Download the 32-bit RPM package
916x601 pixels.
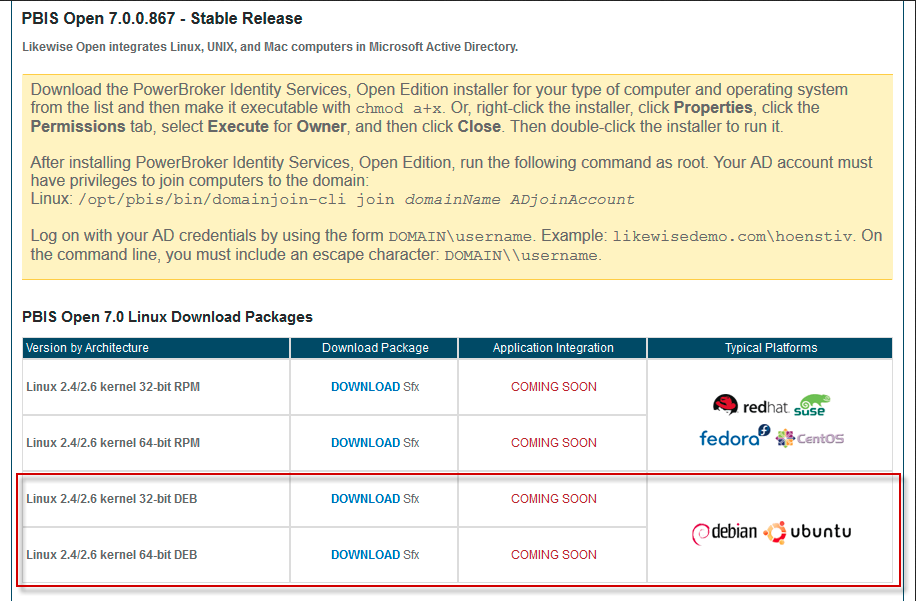coord(365,387)
